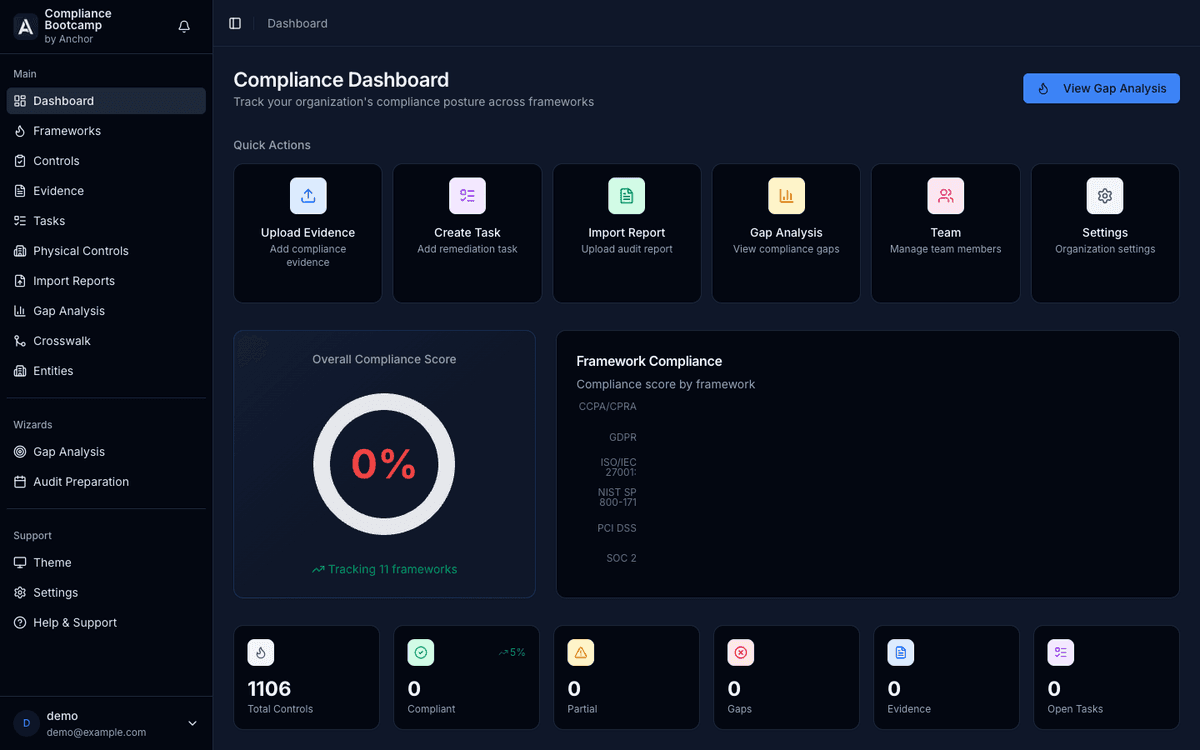Click the CCPA/CPRA framework label
Image resolution: width=1200 pixels, height=750 pixels.
(x=607, y=407)
